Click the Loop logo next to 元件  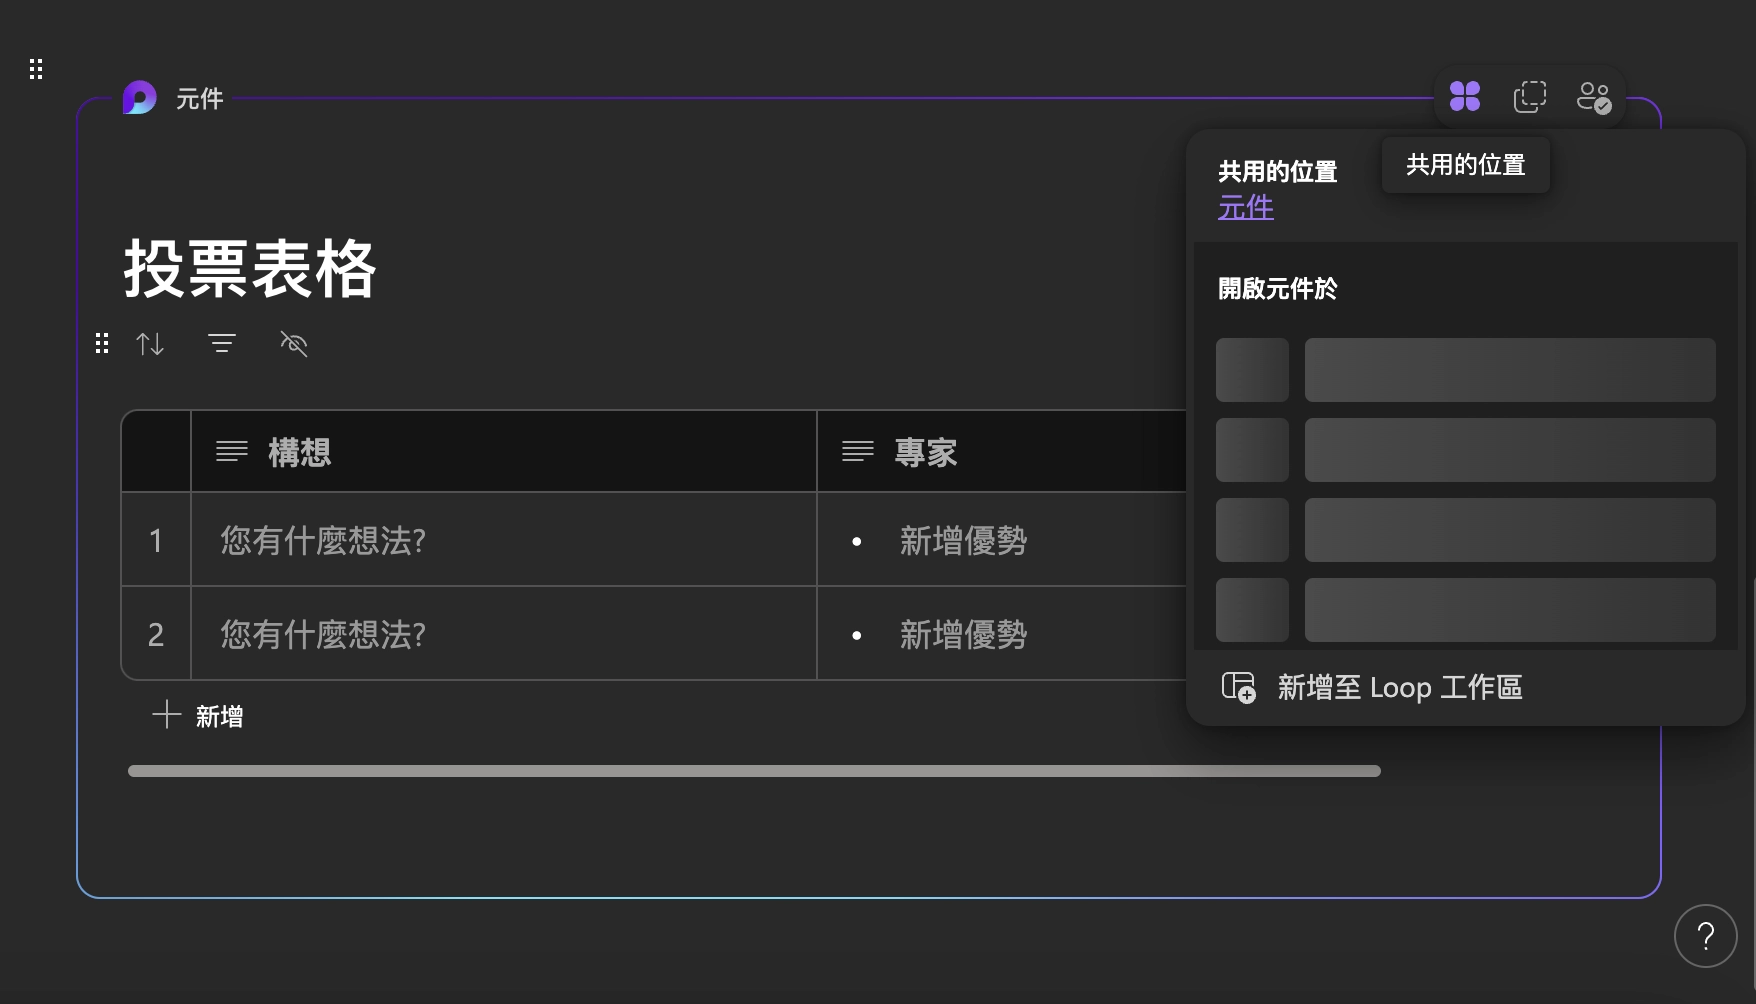click(x=139, y=98)
